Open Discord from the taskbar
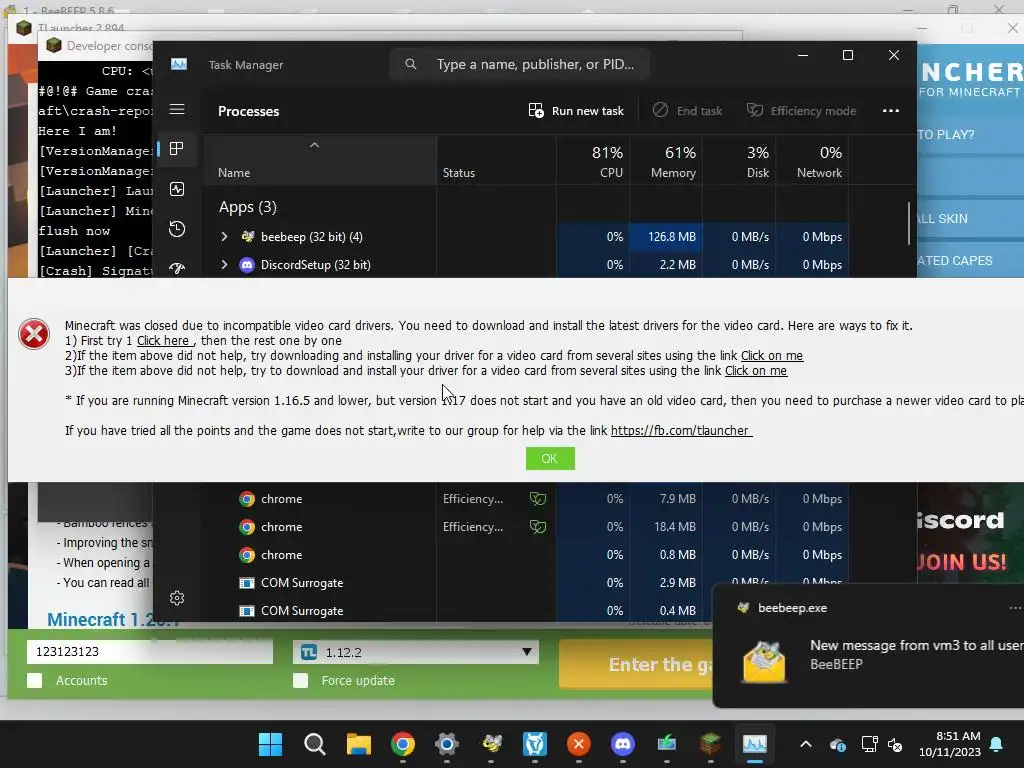The width and height of the screenshot is (1024, 768). tap(623, 744)
